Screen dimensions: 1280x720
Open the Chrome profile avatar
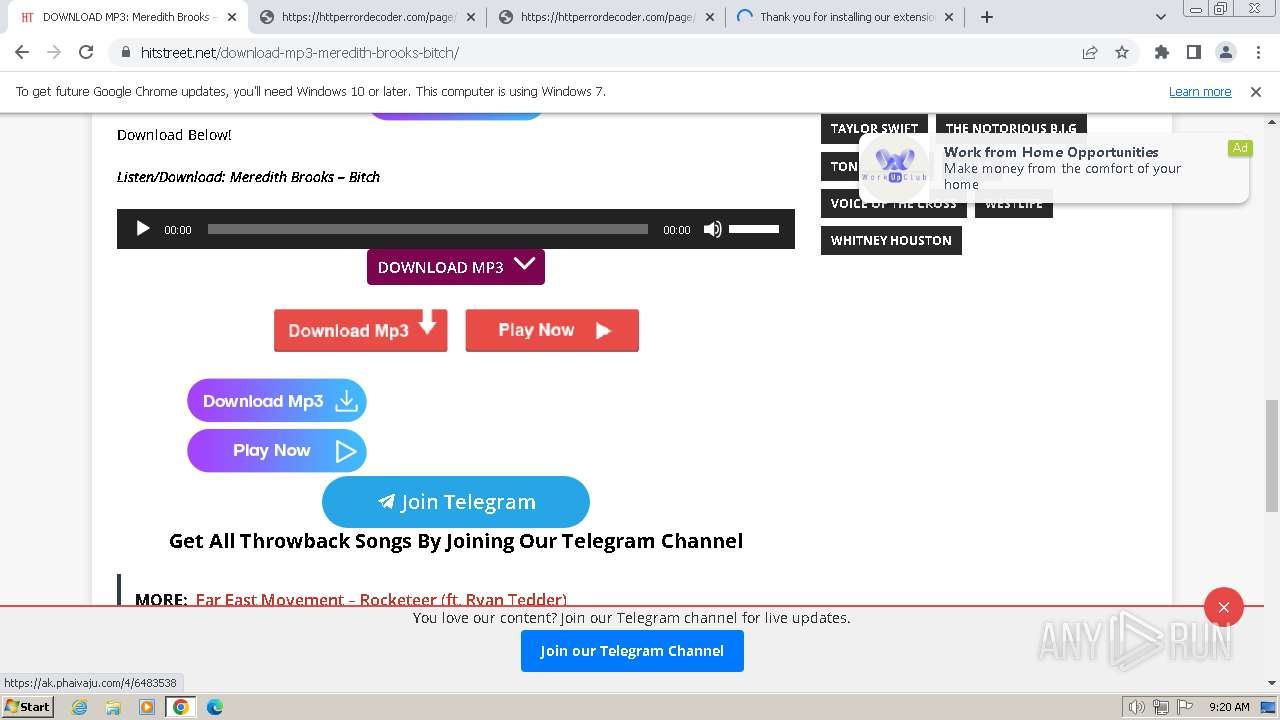click(x=1226, y=53)
